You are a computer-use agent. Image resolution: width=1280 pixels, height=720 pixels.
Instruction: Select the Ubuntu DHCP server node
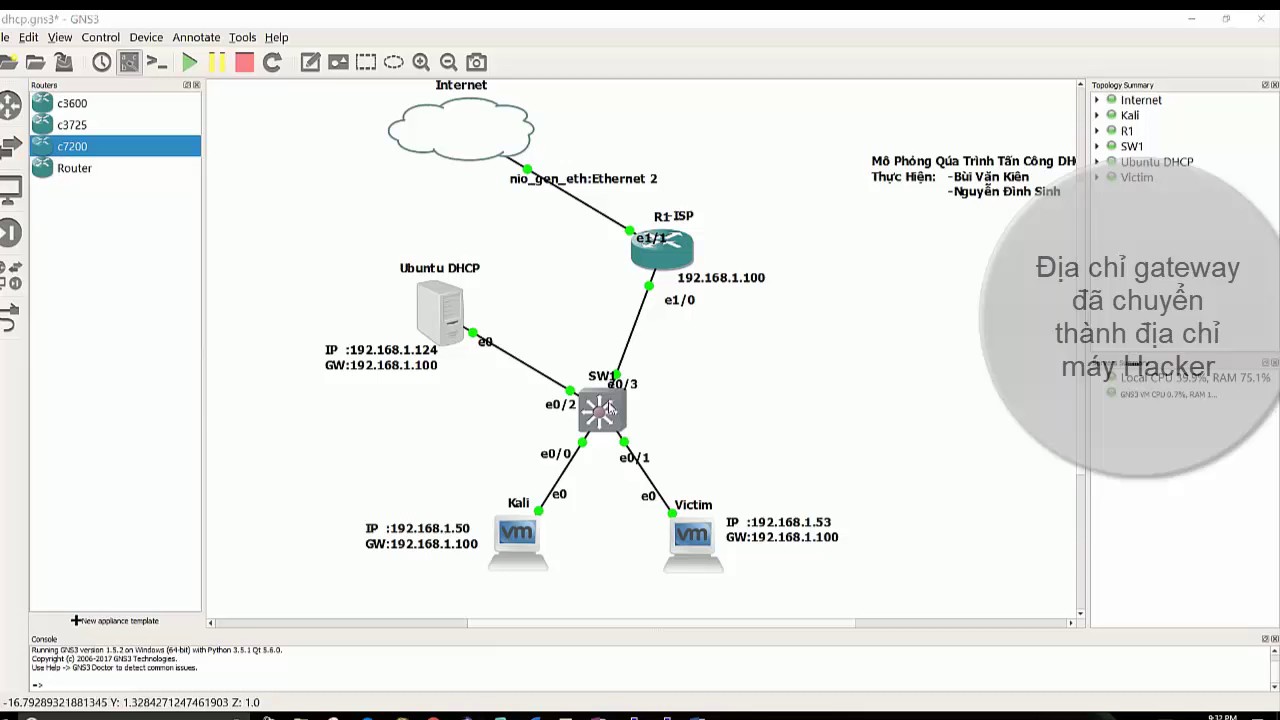click(x=440, y=313)
